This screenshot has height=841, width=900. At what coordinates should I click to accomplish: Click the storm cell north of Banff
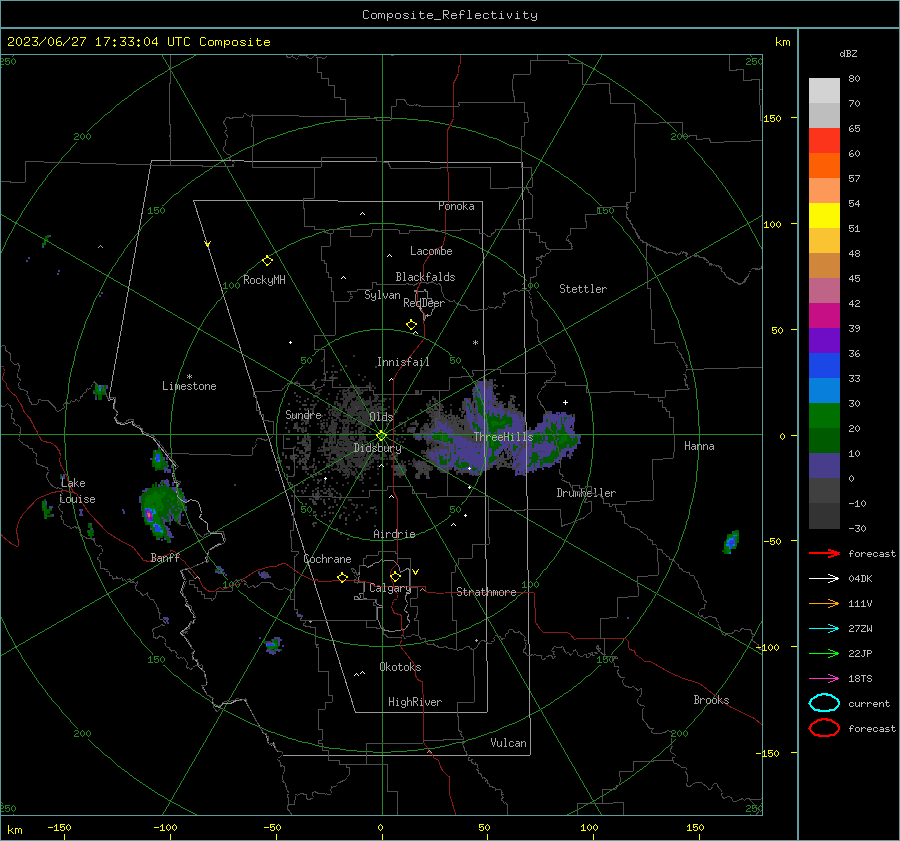coord(162,510)
